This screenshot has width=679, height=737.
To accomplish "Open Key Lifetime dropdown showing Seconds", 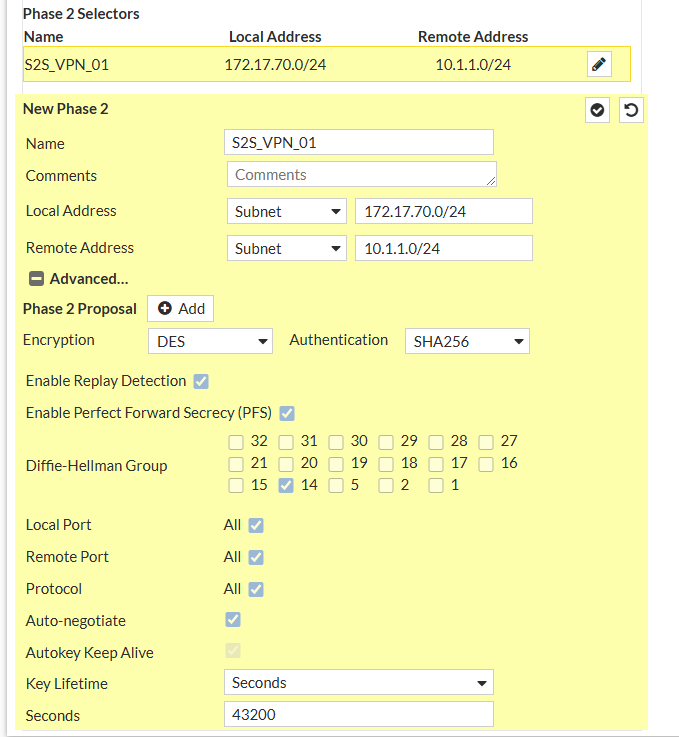I will tap(359, 682).
